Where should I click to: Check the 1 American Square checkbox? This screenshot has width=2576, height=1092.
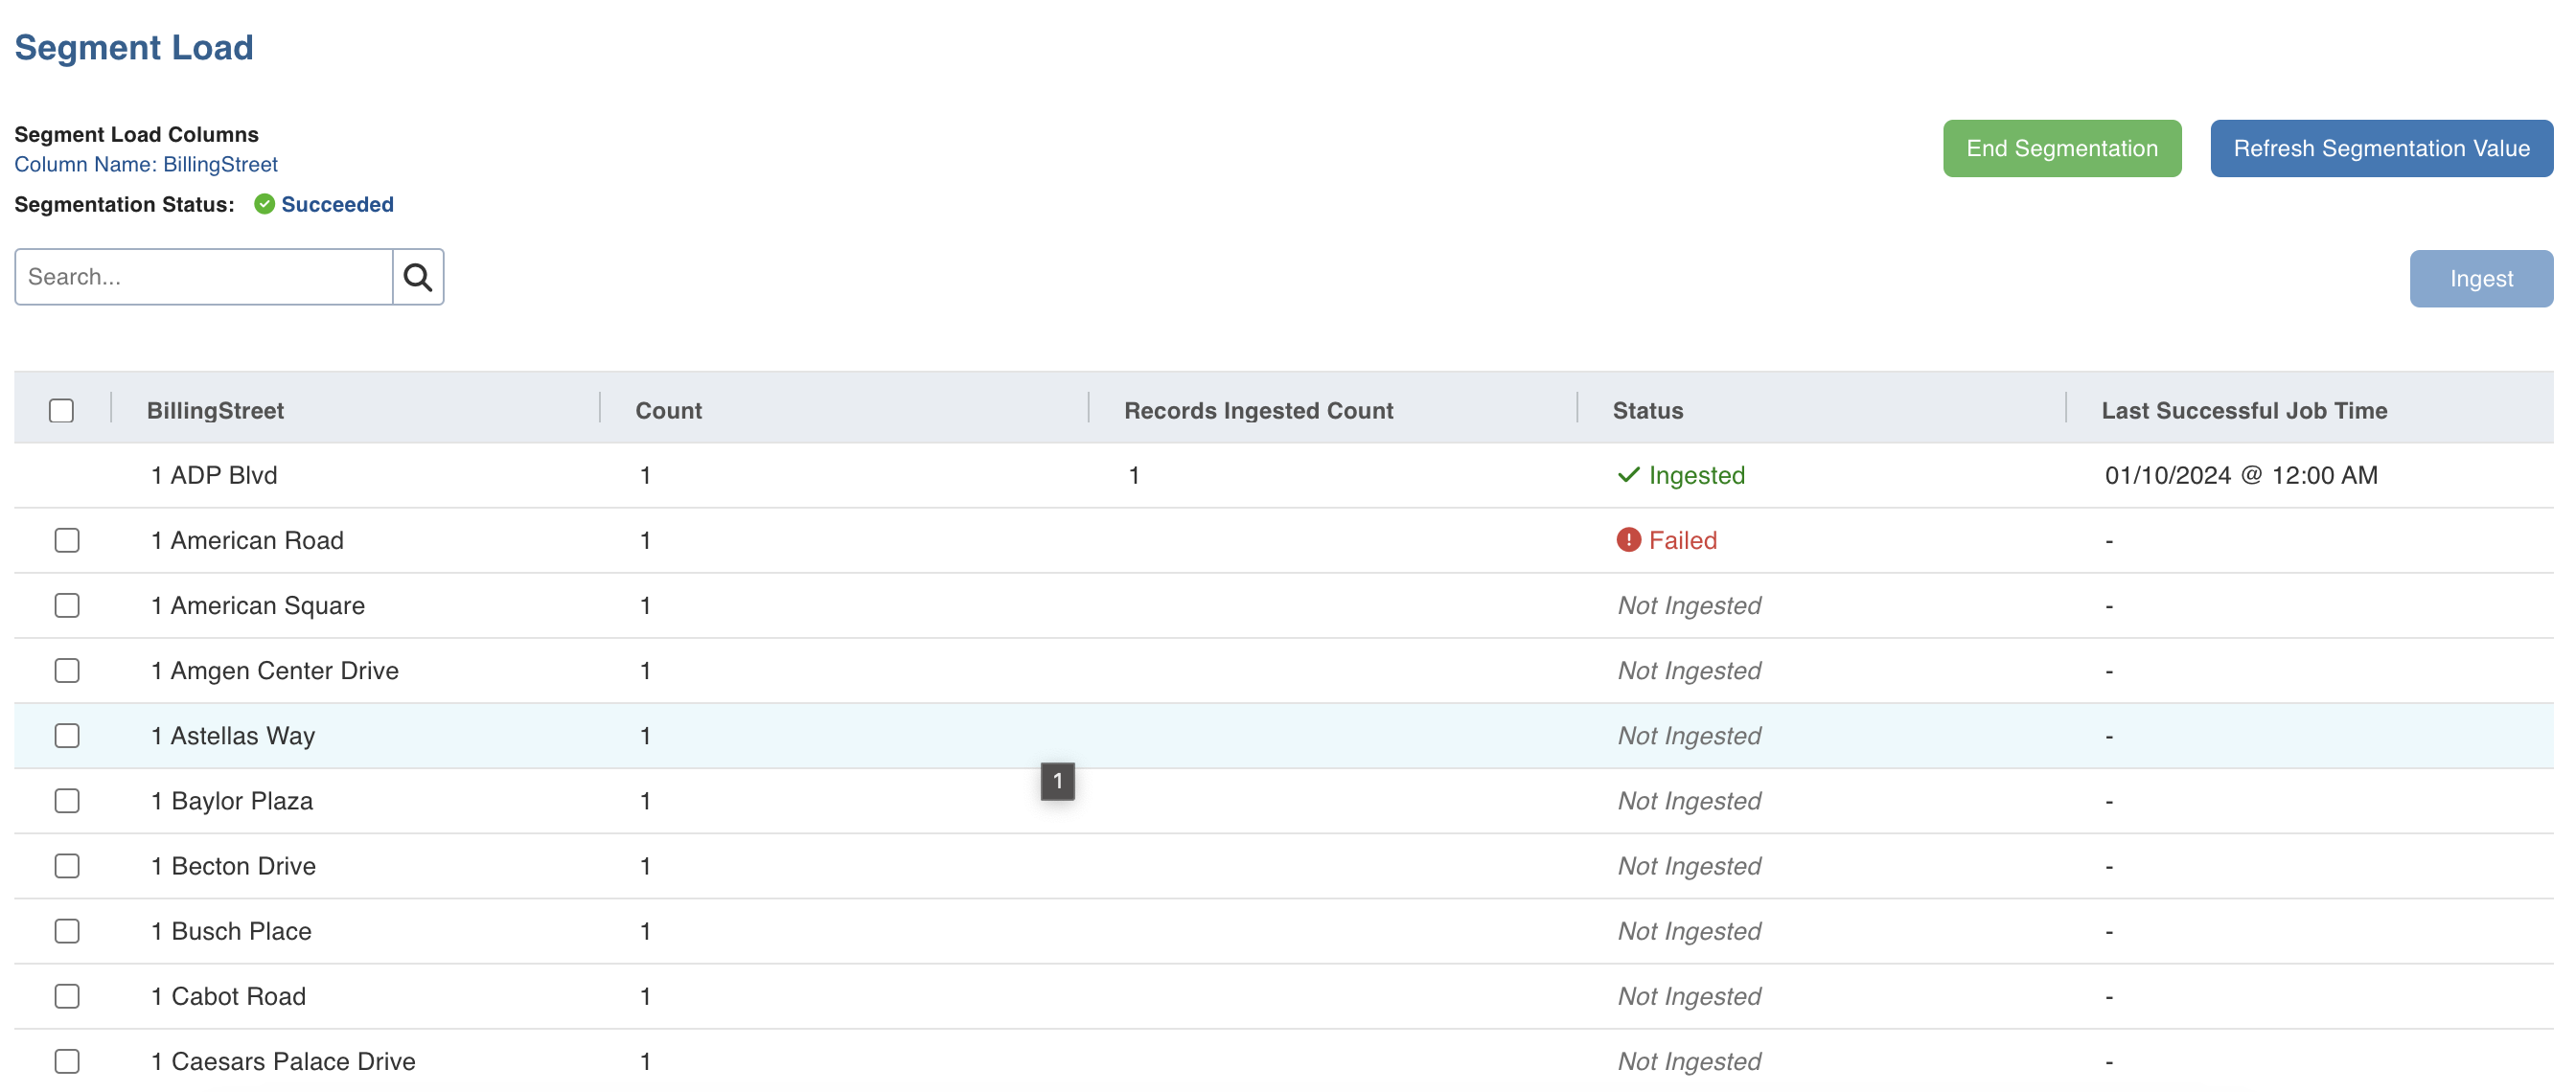tap(67, 605)
